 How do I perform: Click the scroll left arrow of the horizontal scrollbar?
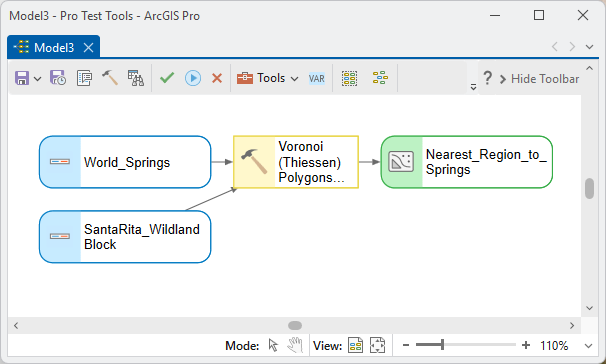coord(16,325)
